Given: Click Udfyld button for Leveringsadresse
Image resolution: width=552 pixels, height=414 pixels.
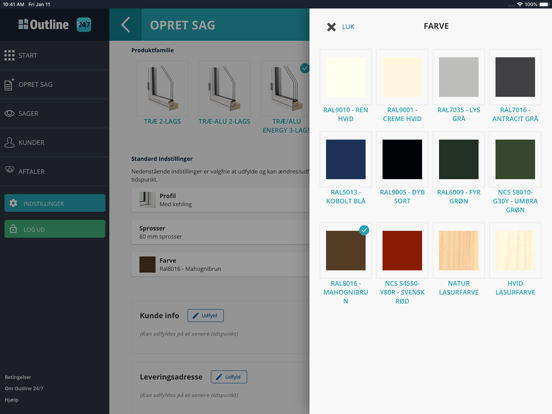Looking at the screenshot, I should (229, 377).
